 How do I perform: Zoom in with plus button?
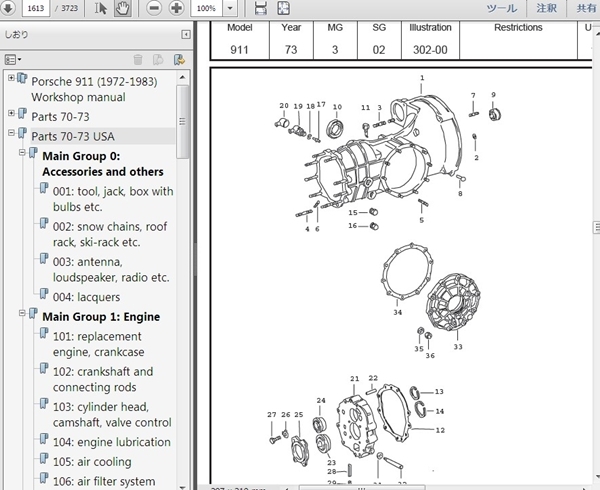(x=176, y=8)
